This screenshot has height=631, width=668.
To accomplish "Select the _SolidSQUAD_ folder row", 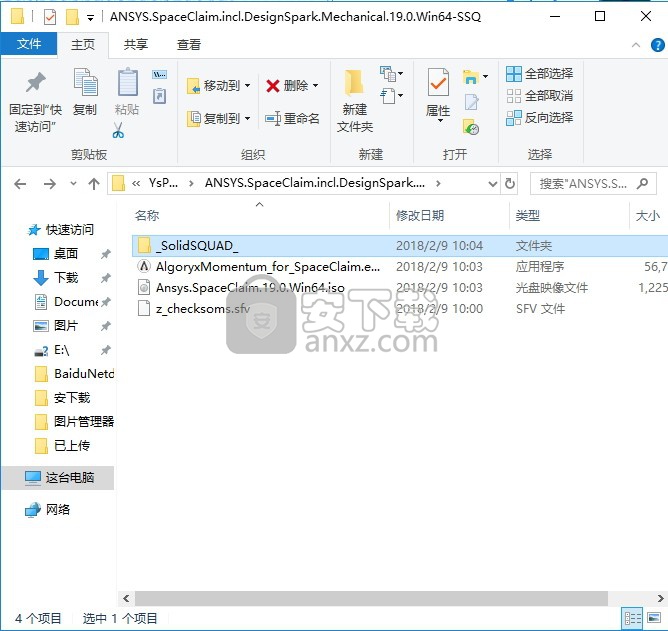I will [x=400, y=246].
